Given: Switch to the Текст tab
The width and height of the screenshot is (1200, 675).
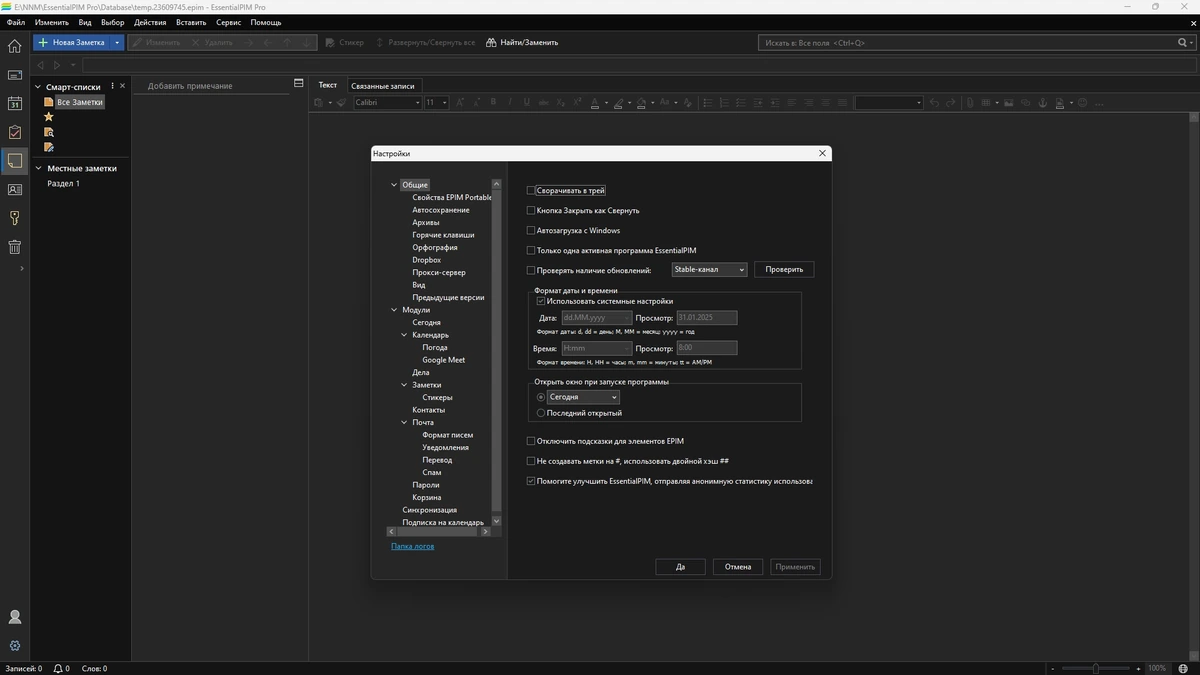Looking at the screenshot, I should 327,85.
